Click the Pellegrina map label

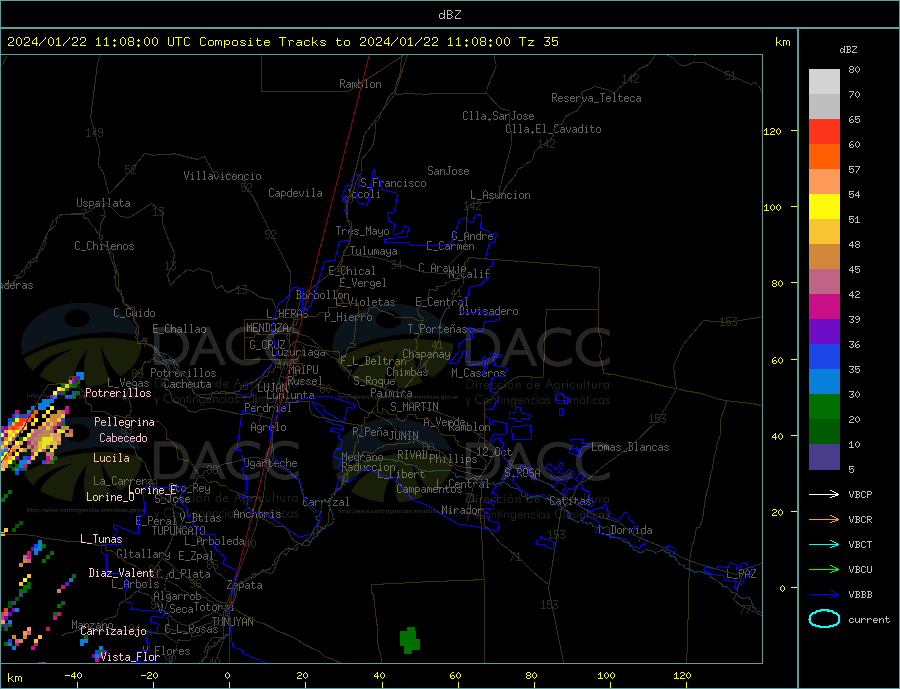click(125, 422)
